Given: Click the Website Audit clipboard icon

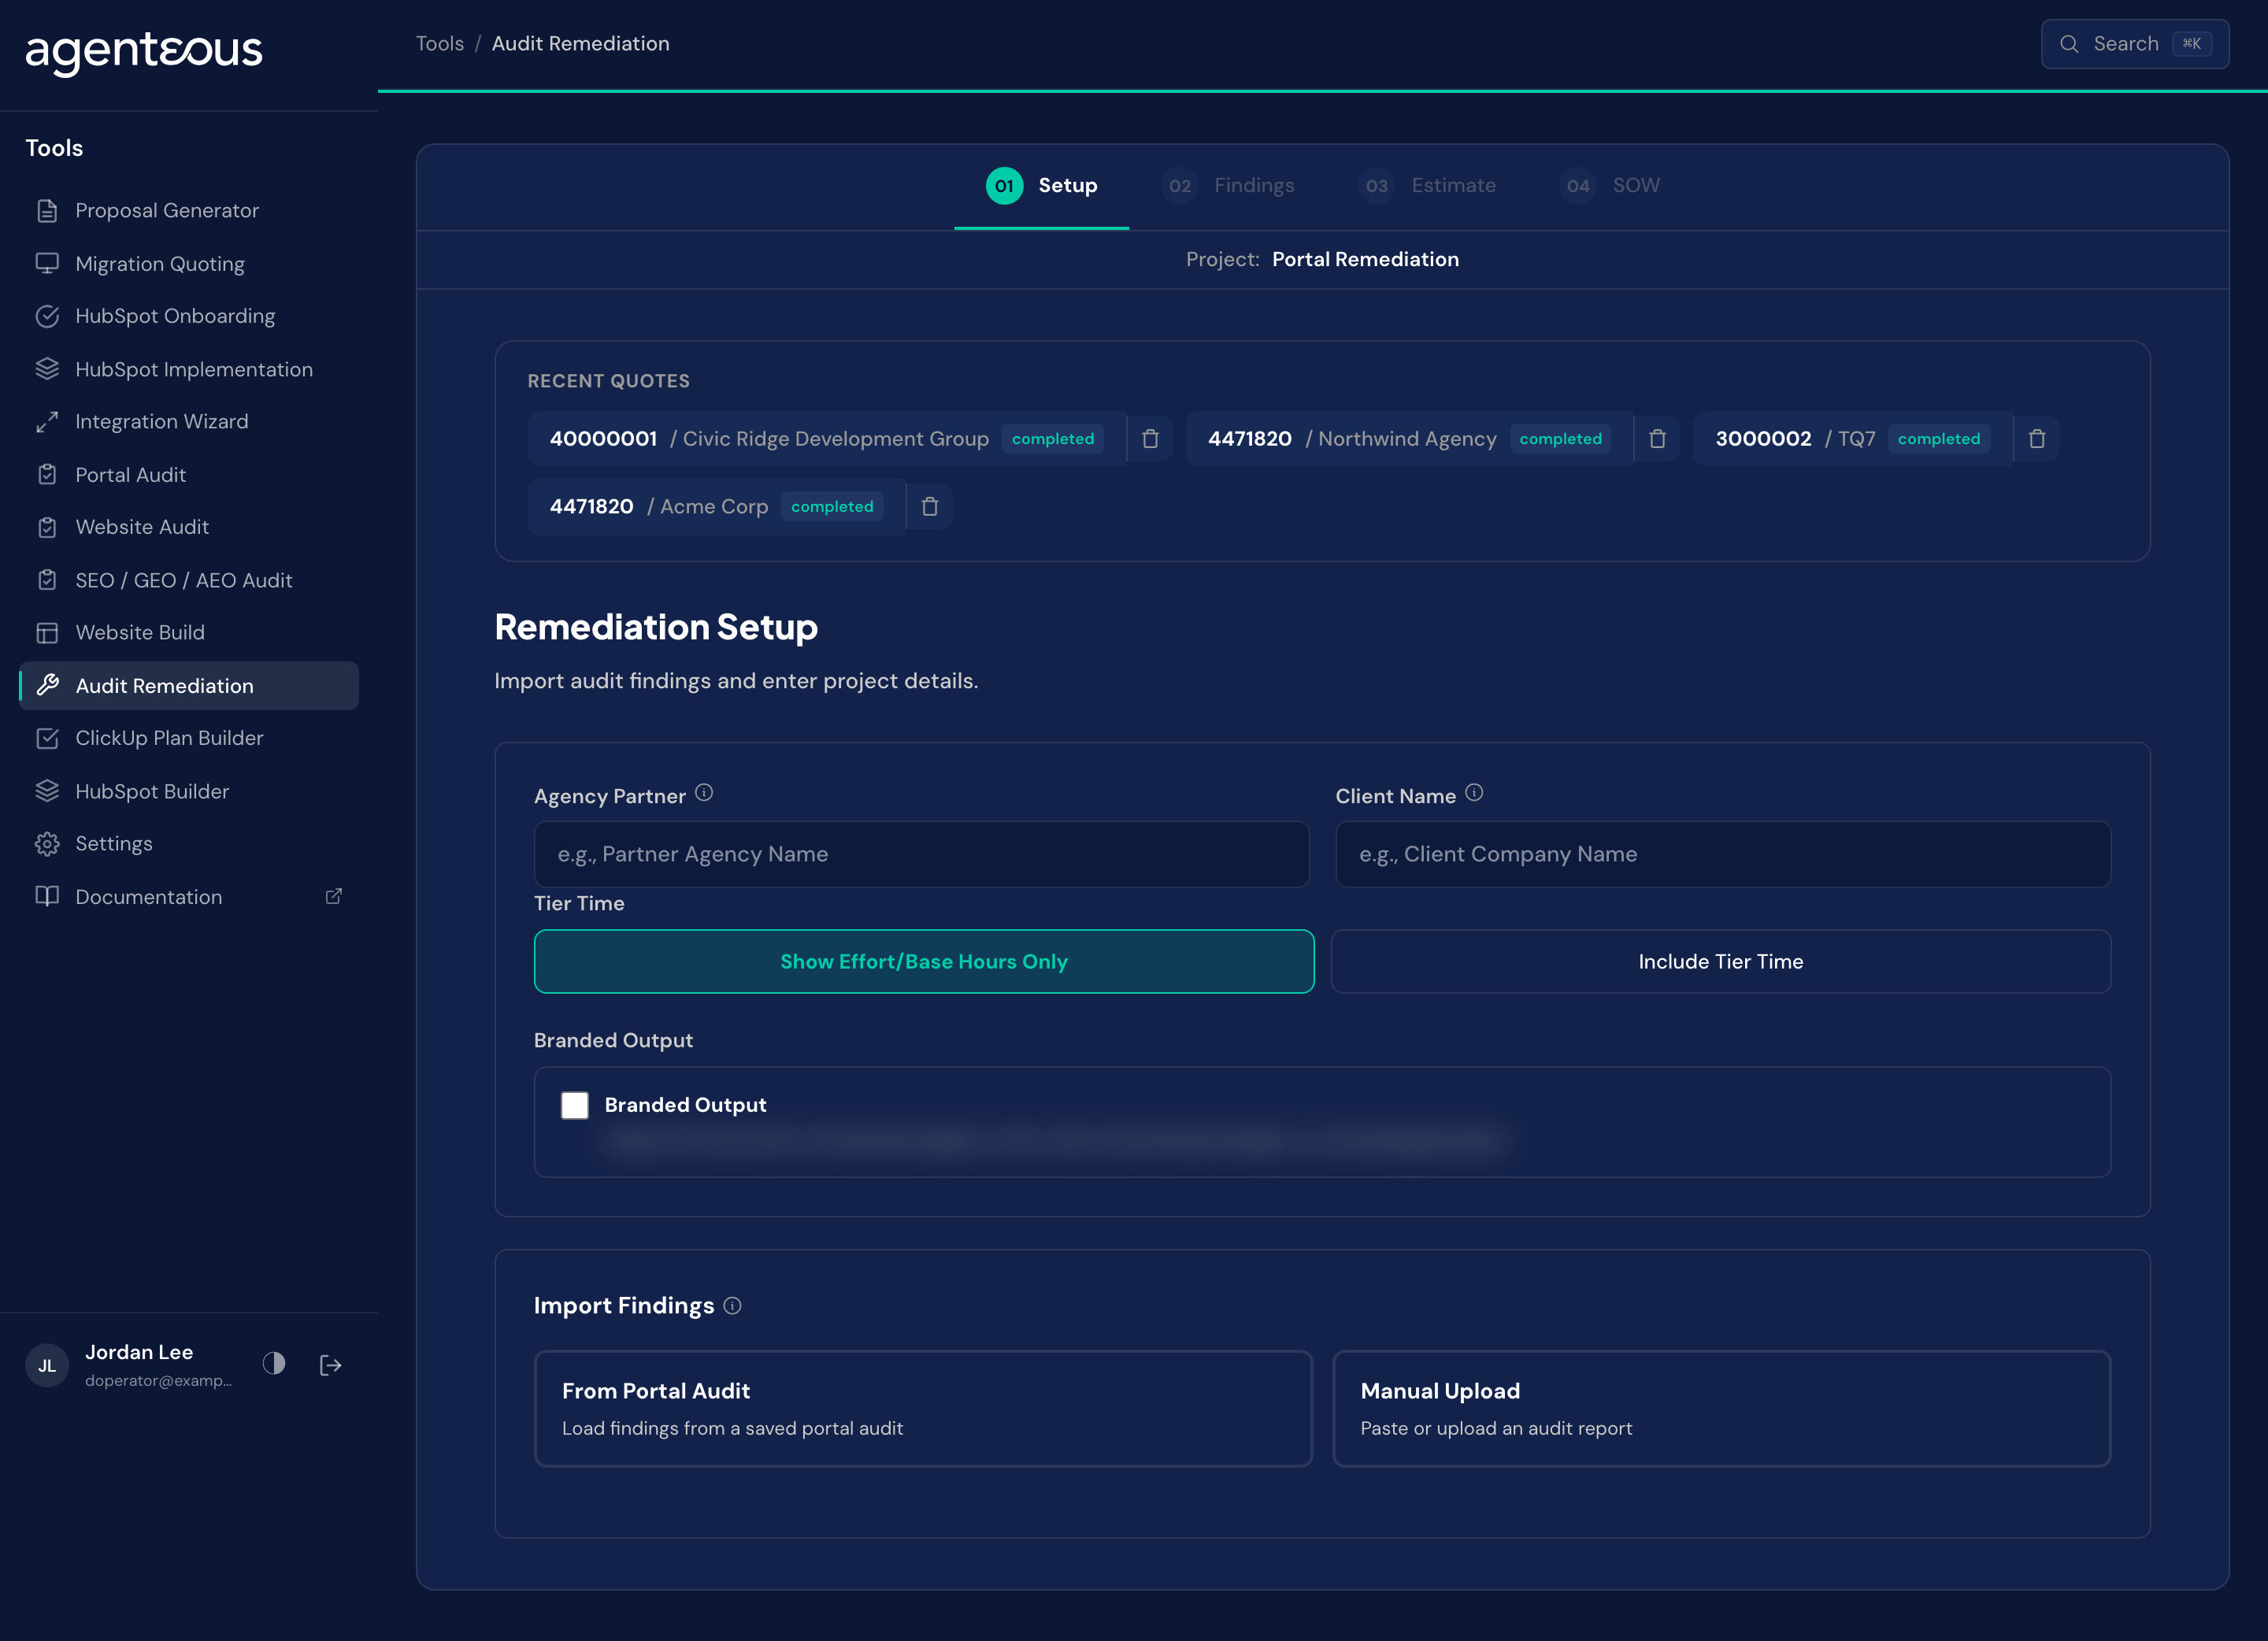Looking at the screenshot, I should (47, 527).
